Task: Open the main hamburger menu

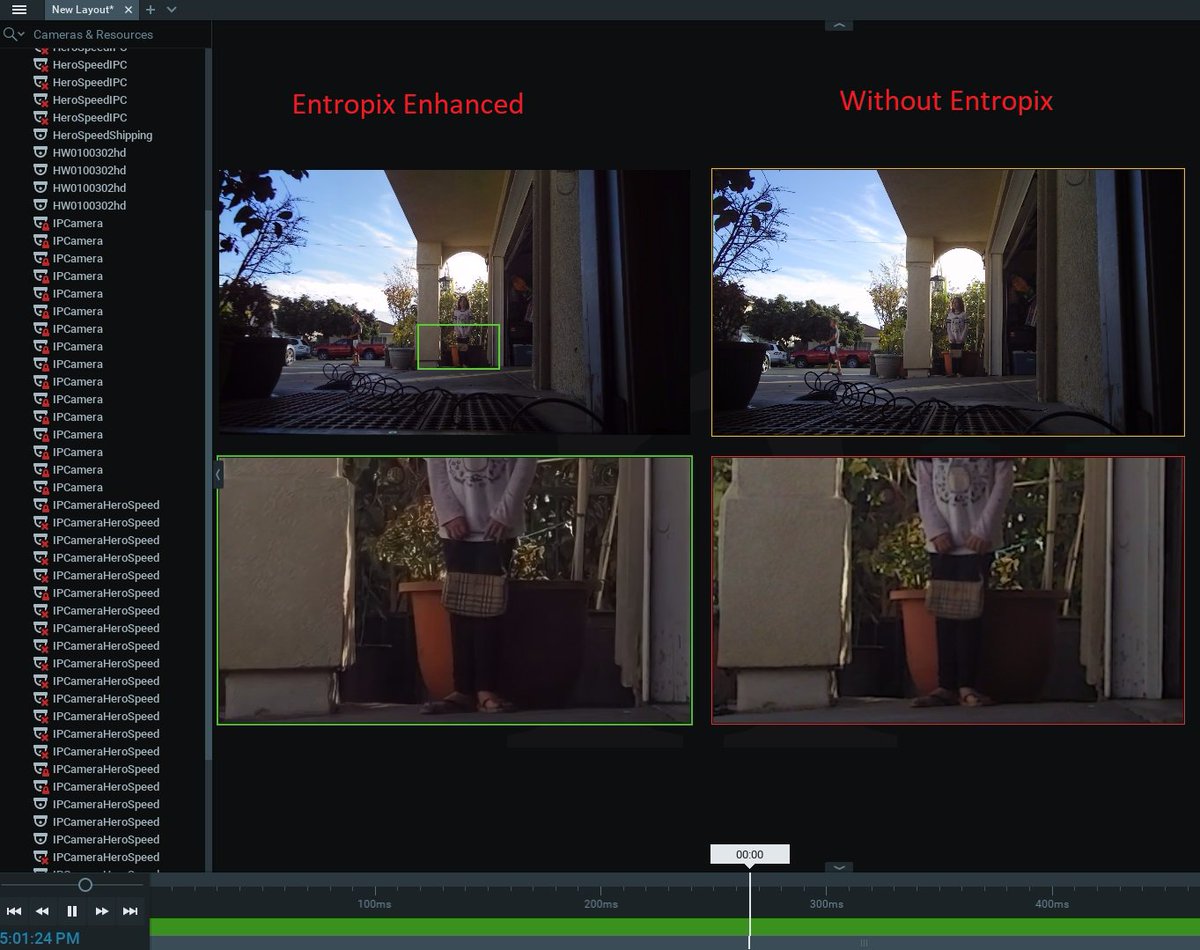Action: tap(19, 9)
